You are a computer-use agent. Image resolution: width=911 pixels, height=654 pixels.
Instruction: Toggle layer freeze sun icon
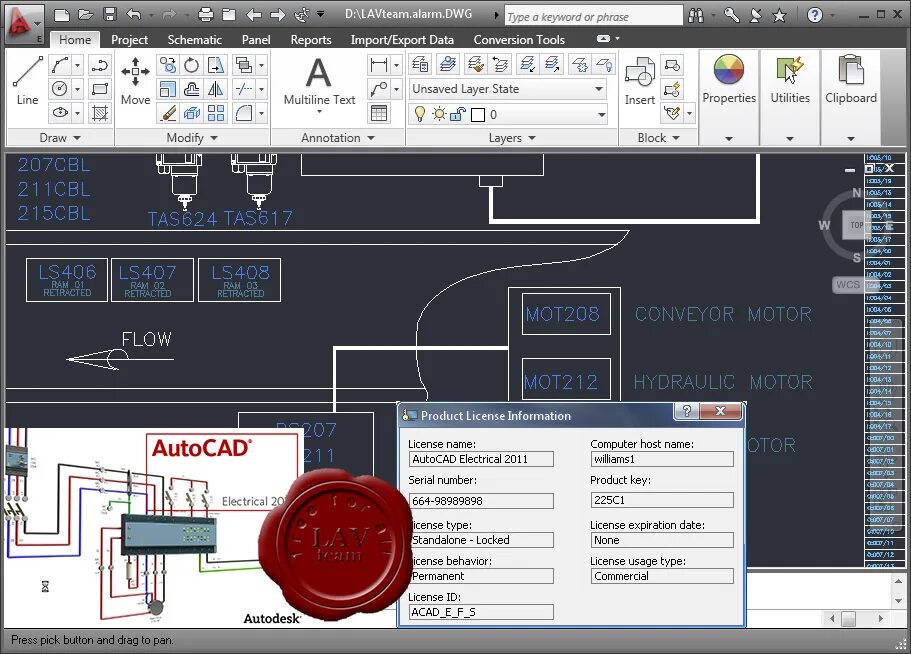[439, 114]
